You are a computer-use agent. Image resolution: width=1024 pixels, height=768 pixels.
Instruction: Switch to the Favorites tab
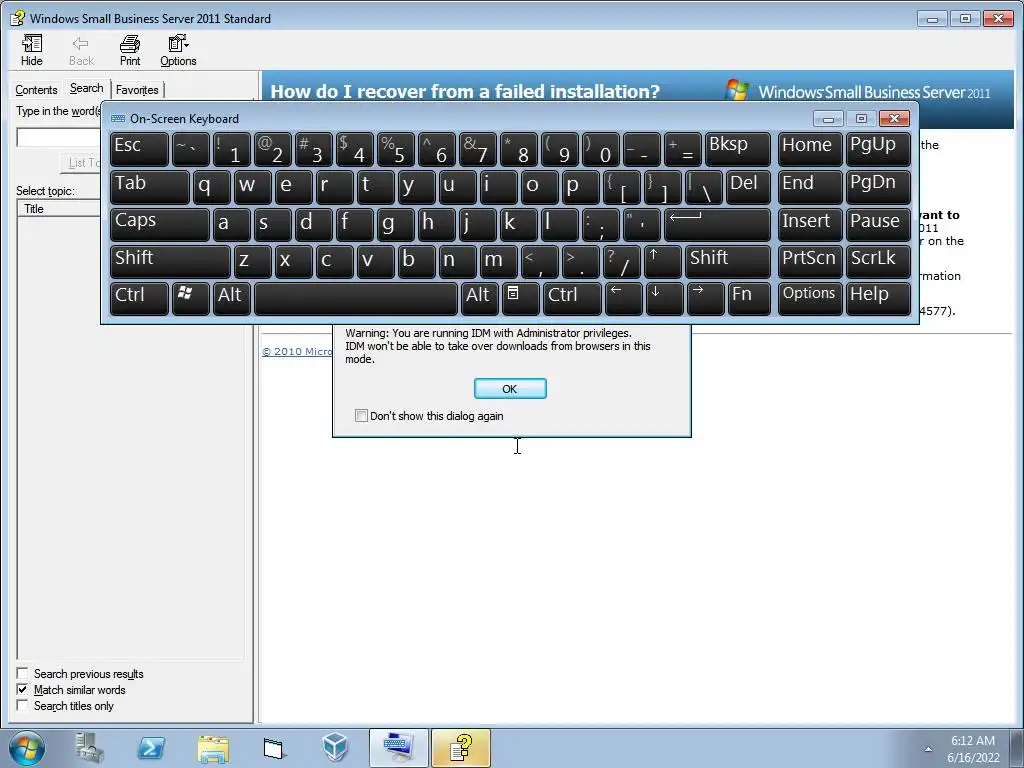pyautogui.click(x=137, y=89)
